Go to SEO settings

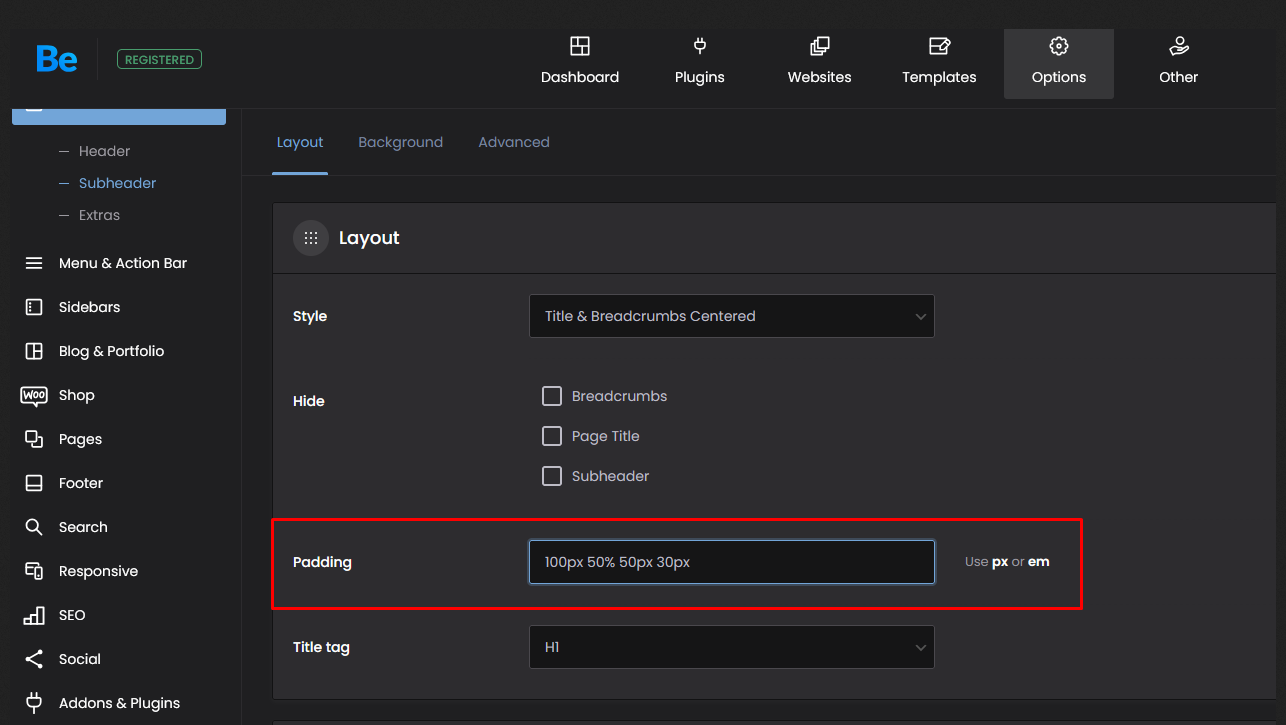point(72,615)
